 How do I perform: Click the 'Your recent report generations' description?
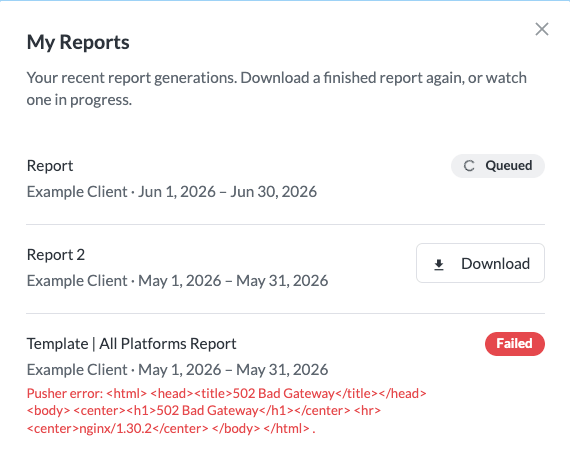point(277,88)
